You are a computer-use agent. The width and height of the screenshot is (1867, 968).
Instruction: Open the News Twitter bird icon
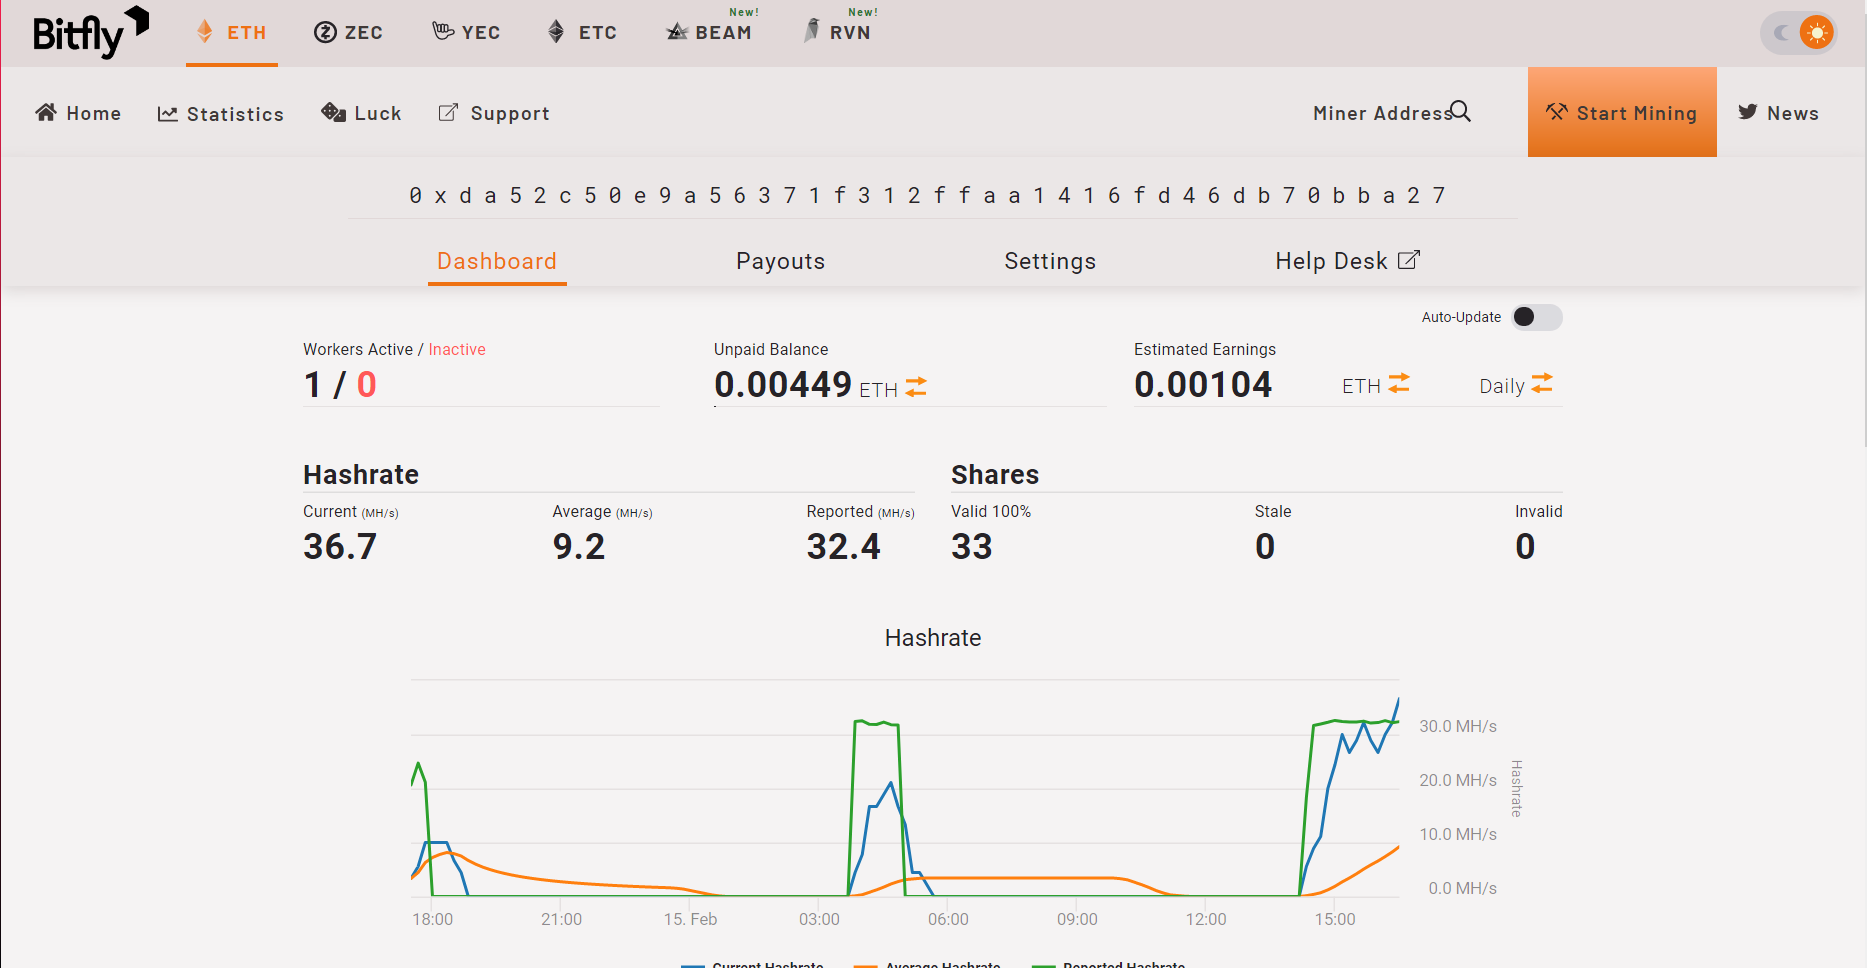click(1748, 112)
